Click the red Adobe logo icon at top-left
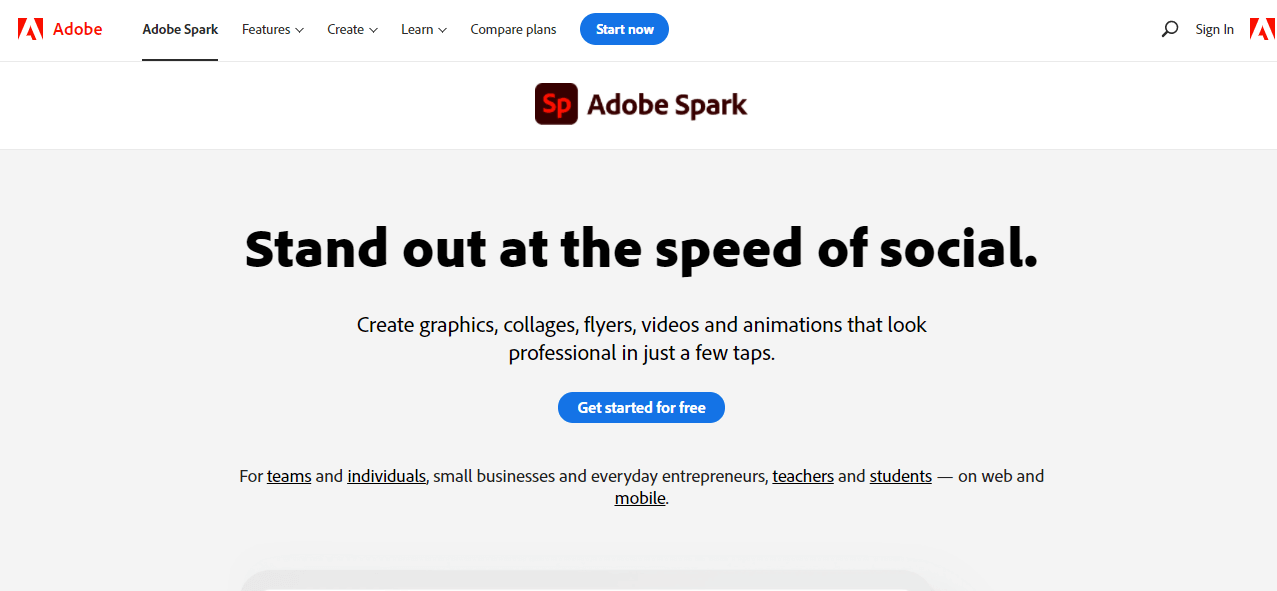 coord(30,29)
